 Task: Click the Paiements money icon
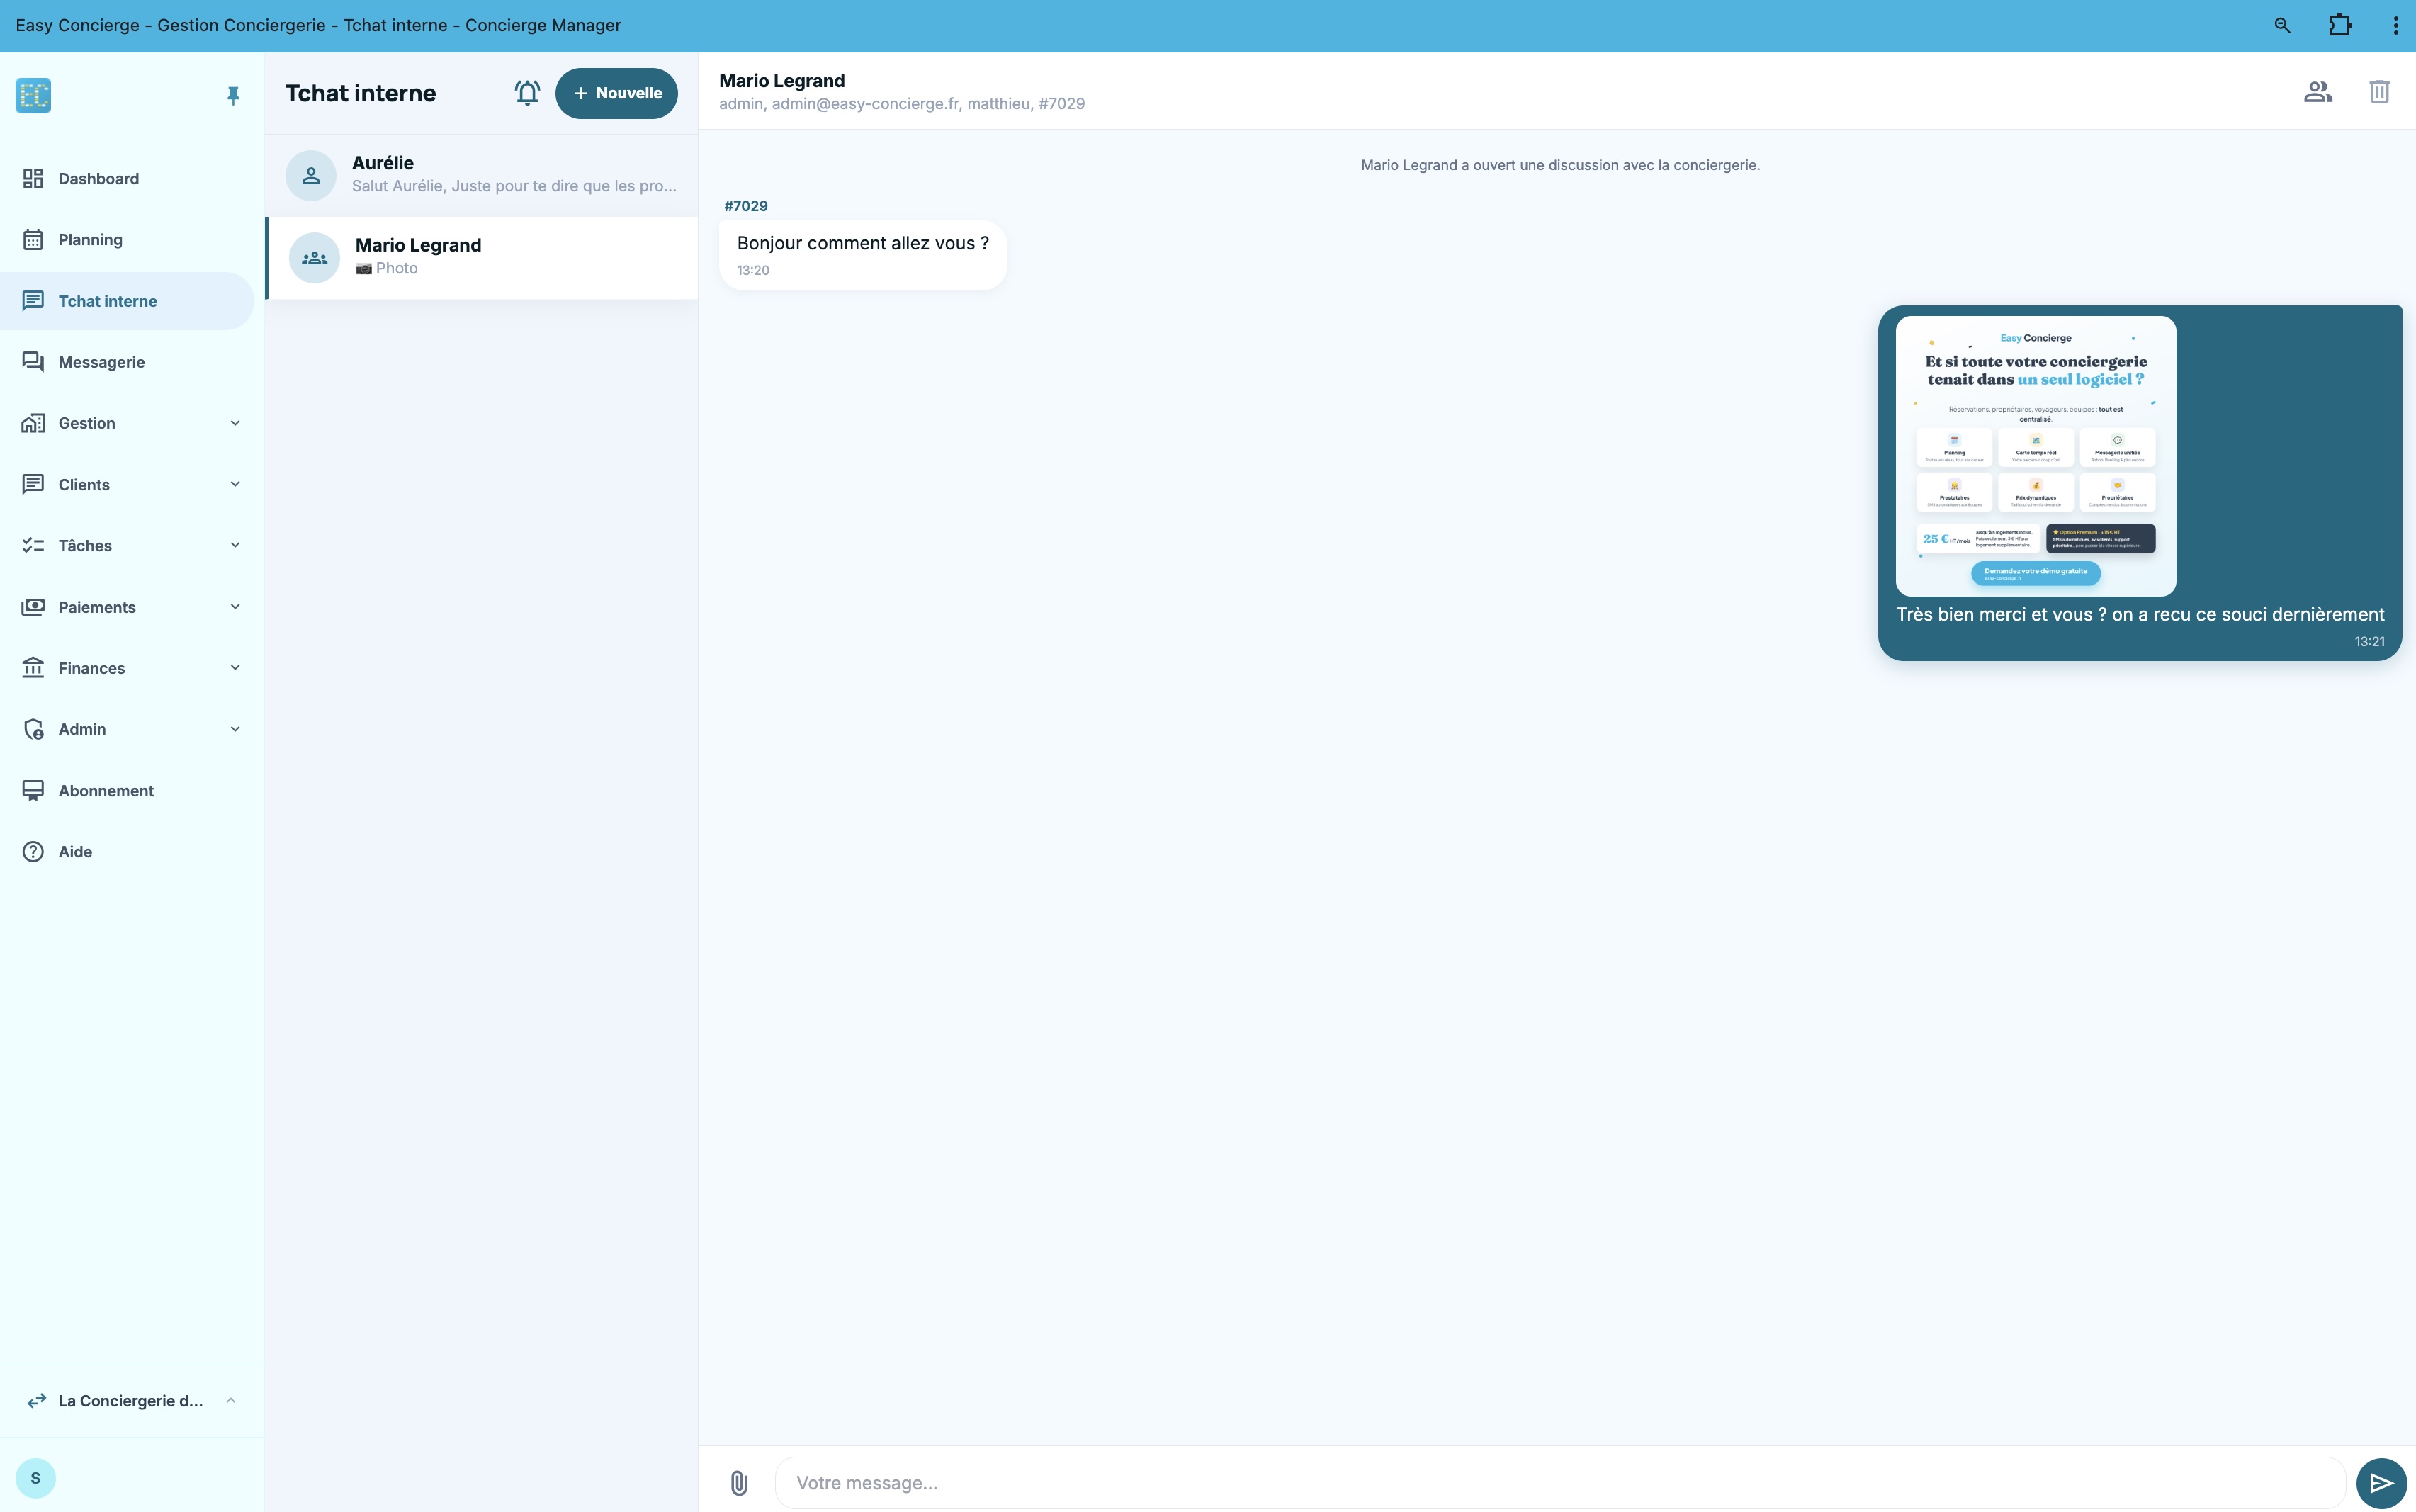pos(33,607)
